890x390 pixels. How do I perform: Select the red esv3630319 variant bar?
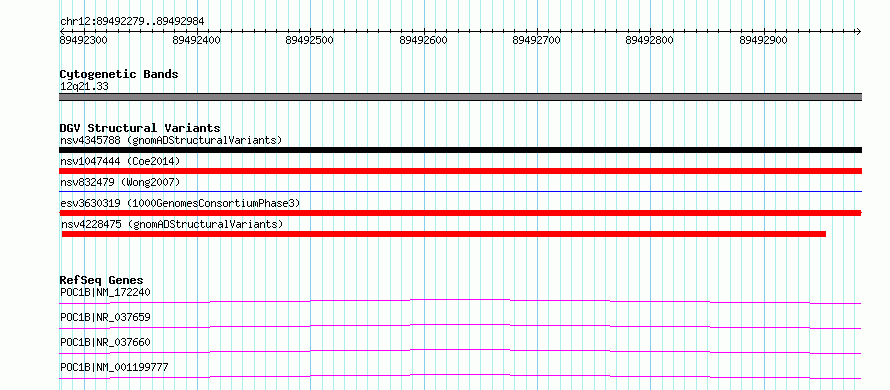(460, 213)
